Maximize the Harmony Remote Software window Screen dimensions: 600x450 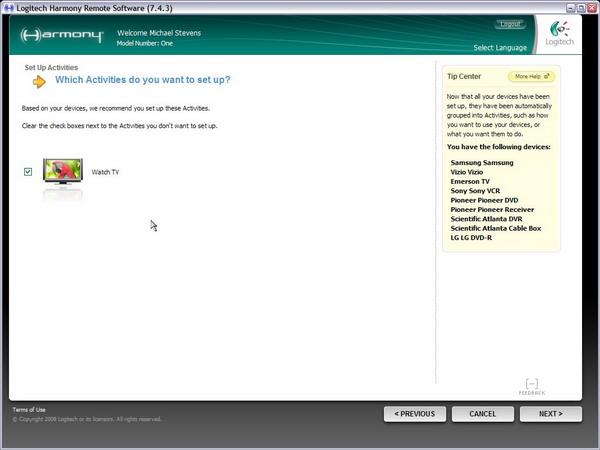click(581, 8)
